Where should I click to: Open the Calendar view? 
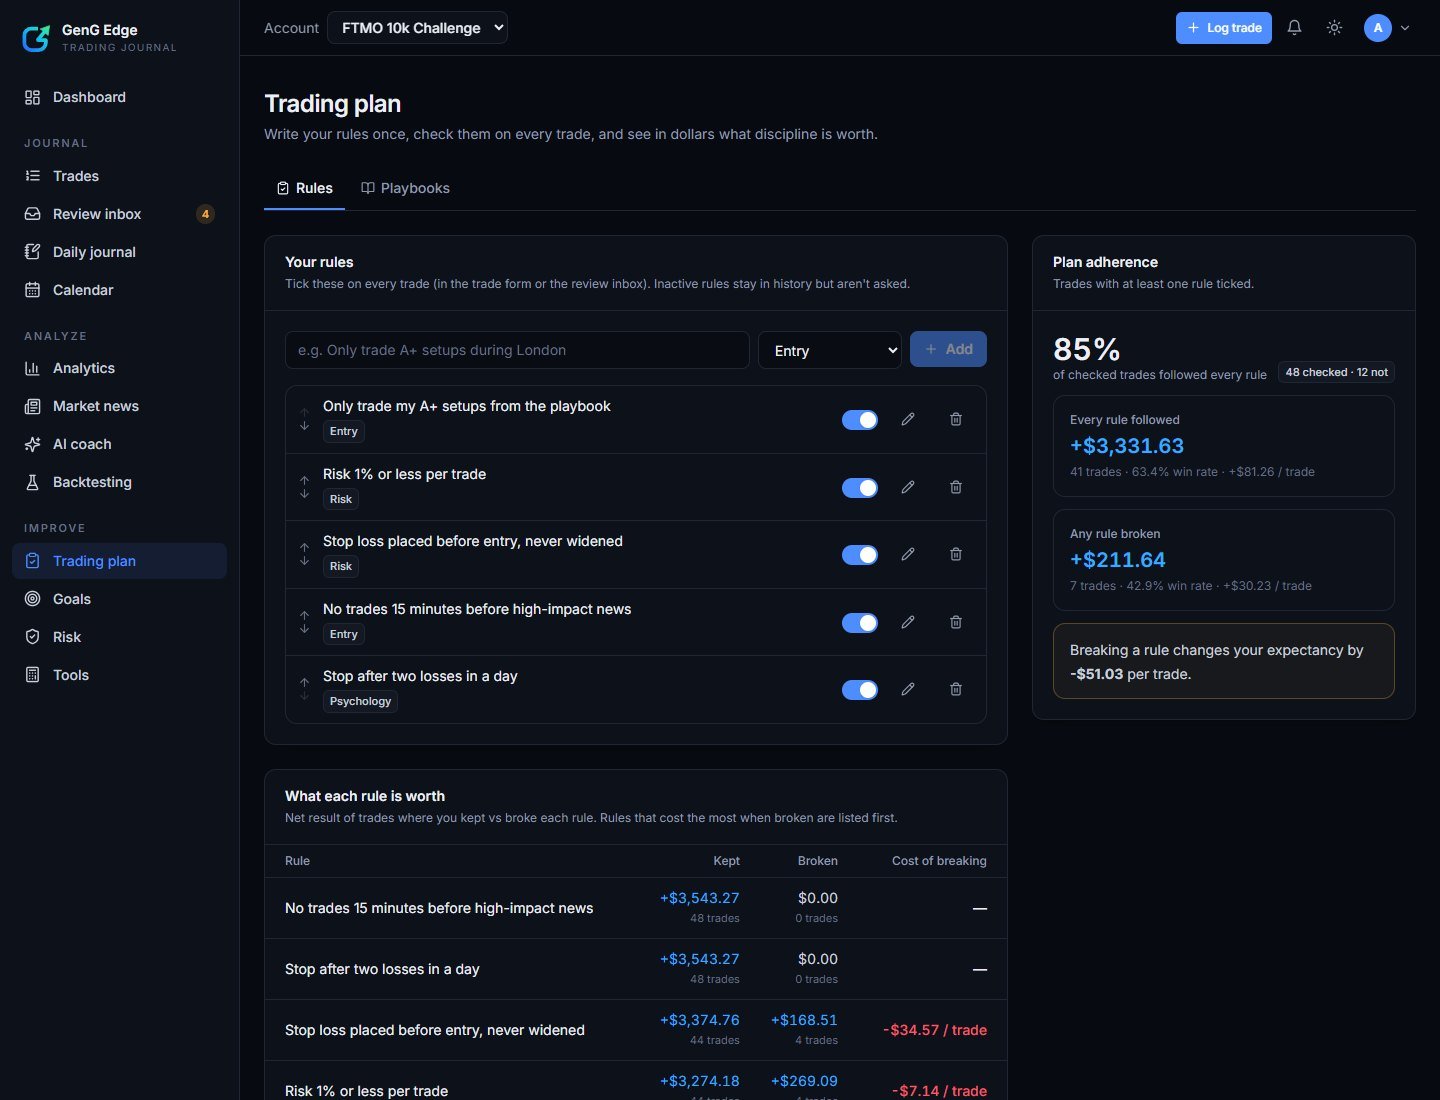pyautogui.click(x=120, y=290)
